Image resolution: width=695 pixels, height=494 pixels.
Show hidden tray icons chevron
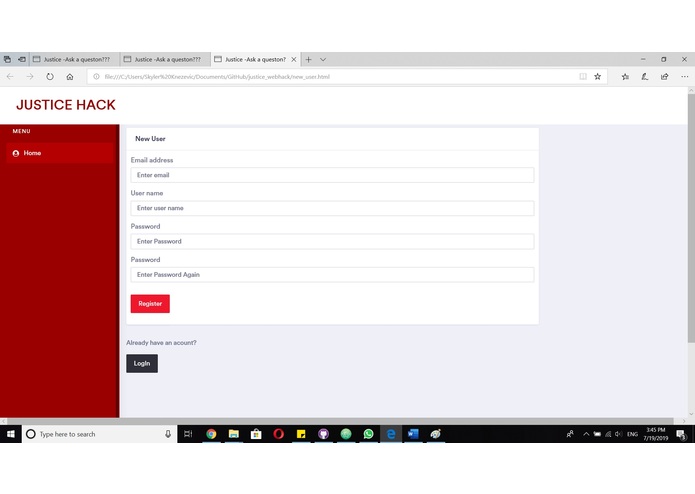click(x=586, y=434)
